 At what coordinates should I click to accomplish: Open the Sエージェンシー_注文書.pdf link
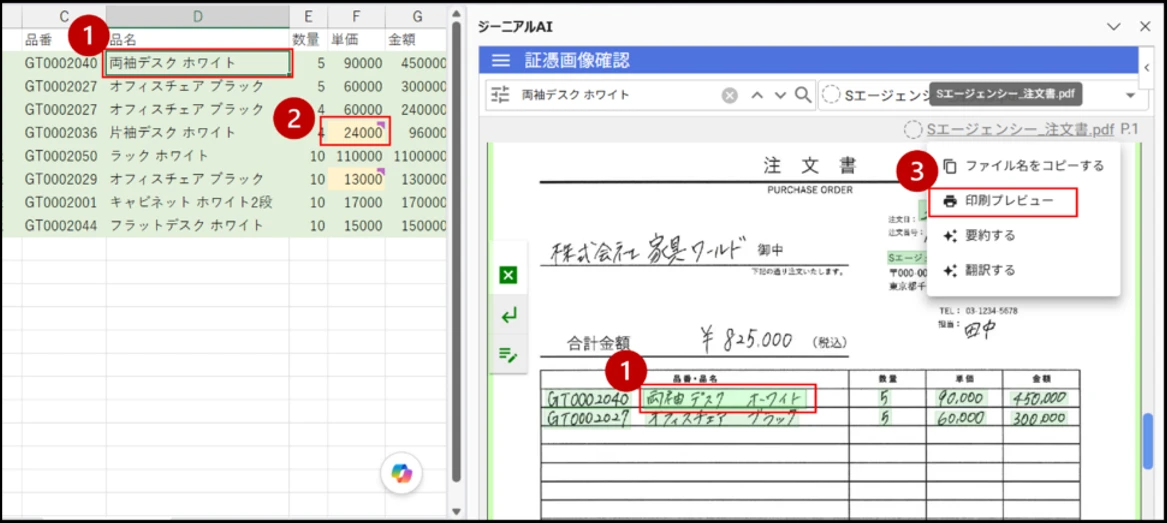click(x=1020, y=129)
